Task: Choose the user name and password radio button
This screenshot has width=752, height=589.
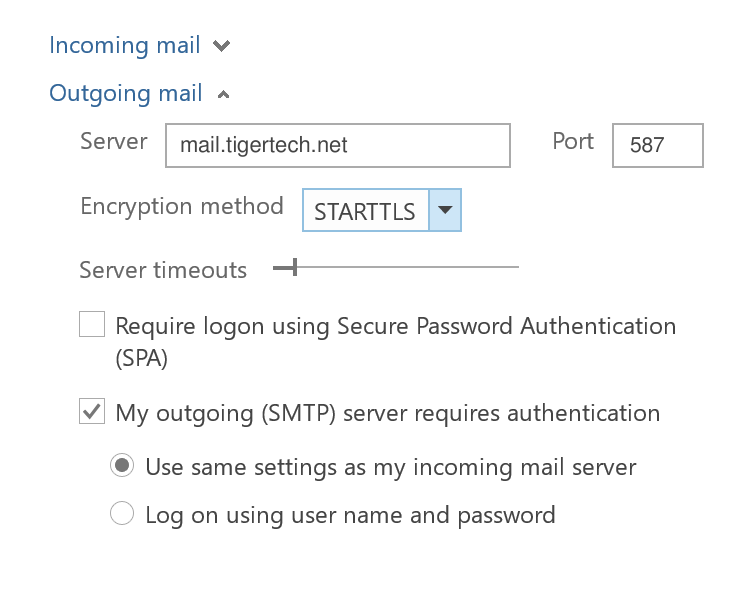Action: pyautogui.click(x=122, y=515)
